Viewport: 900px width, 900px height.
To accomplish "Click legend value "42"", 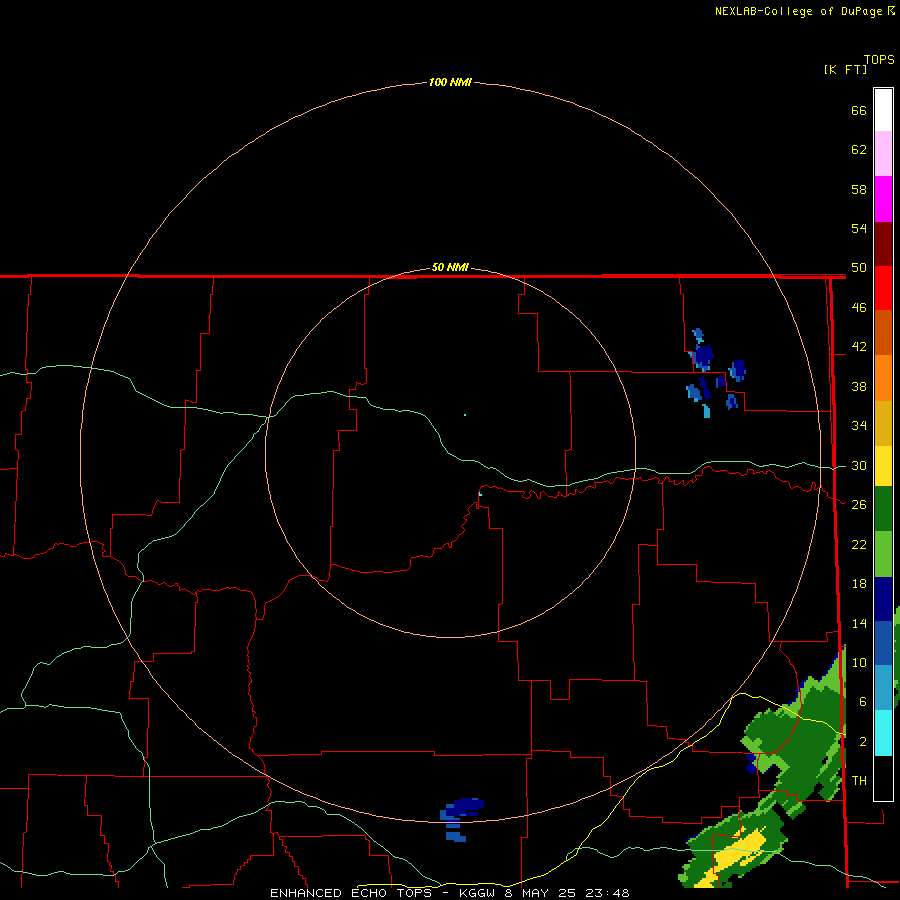I will tap(859, 347).
